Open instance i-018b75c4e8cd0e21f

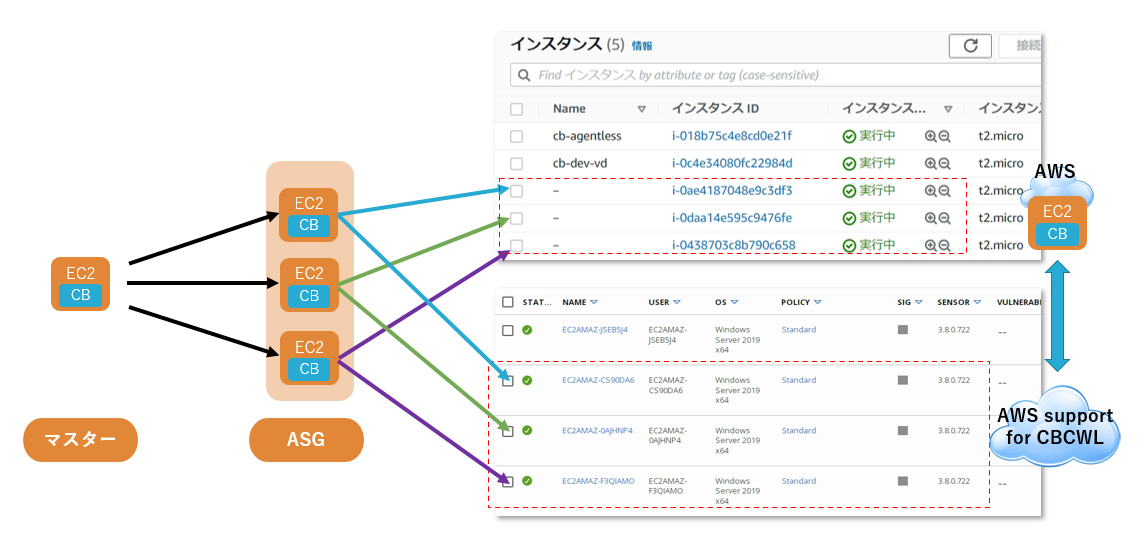732,135
